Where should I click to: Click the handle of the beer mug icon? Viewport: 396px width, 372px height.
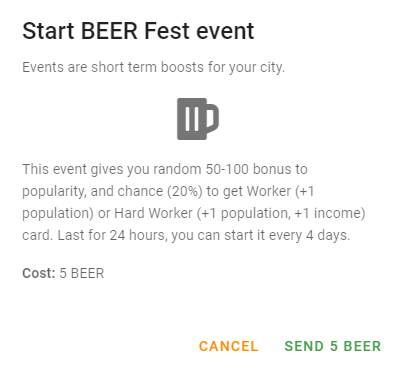[213, 117]
